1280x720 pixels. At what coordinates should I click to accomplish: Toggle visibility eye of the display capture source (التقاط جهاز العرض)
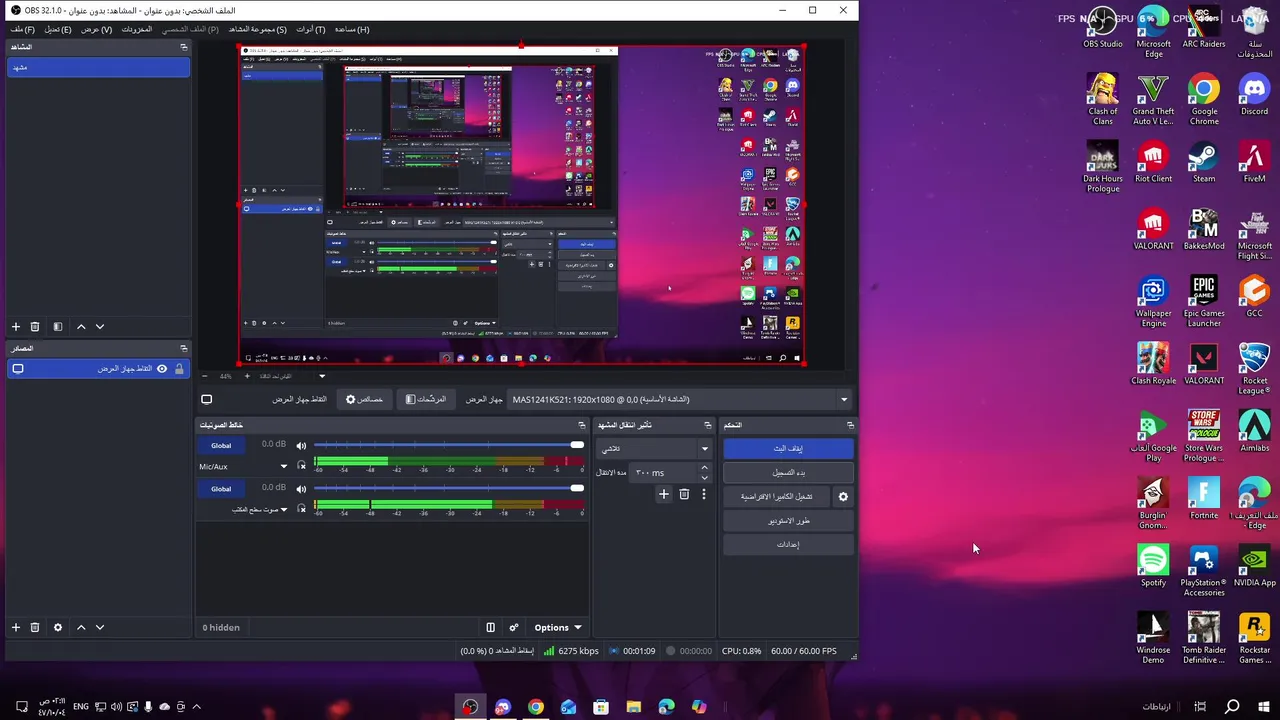click(162, 369)
